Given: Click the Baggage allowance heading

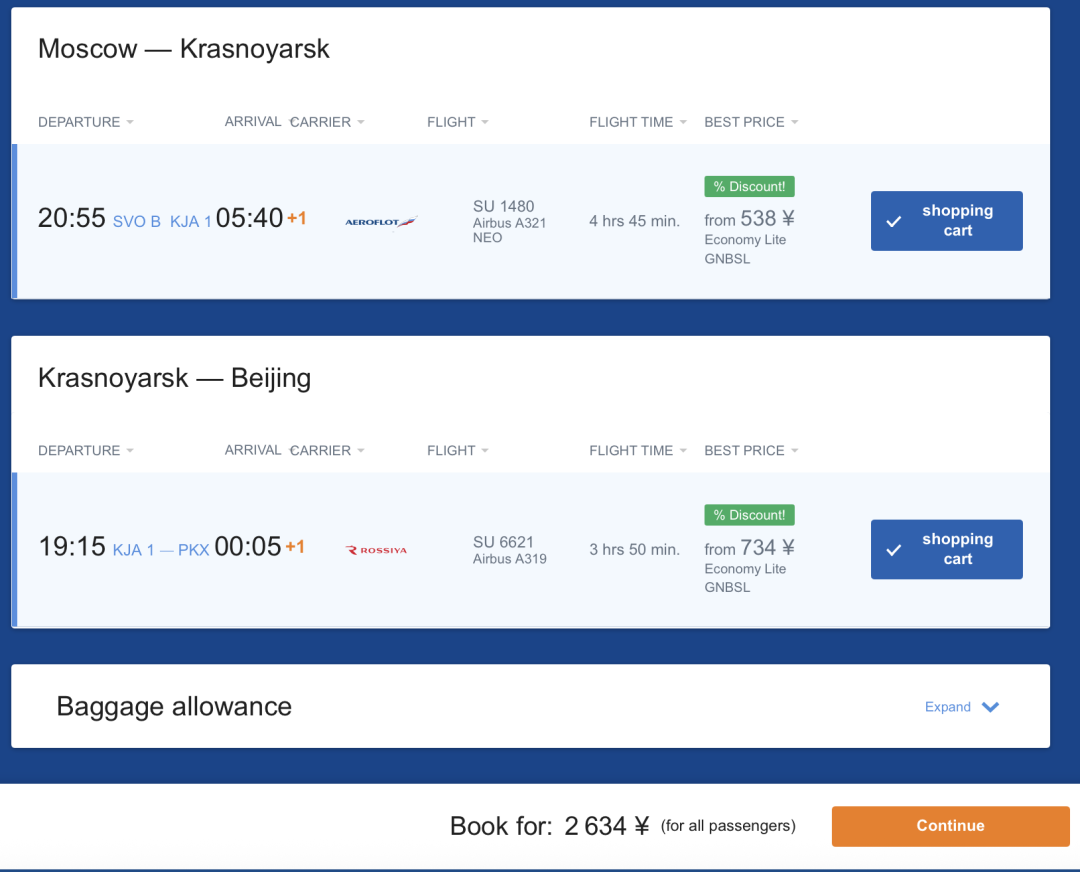Looking at the screenshot, I should [174, 707].
